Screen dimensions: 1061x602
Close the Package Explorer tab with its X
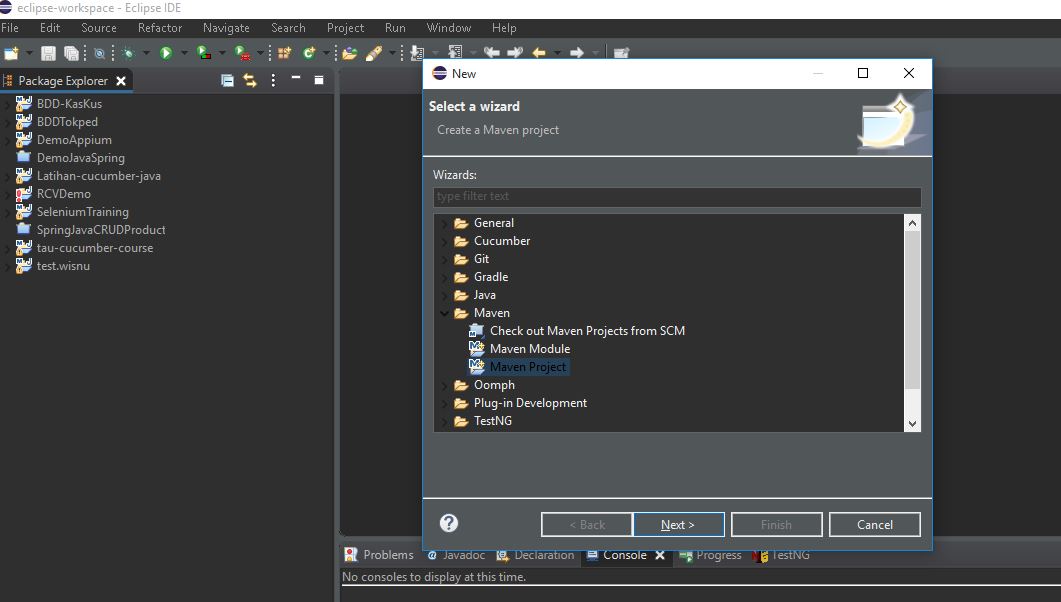(121, 81)
